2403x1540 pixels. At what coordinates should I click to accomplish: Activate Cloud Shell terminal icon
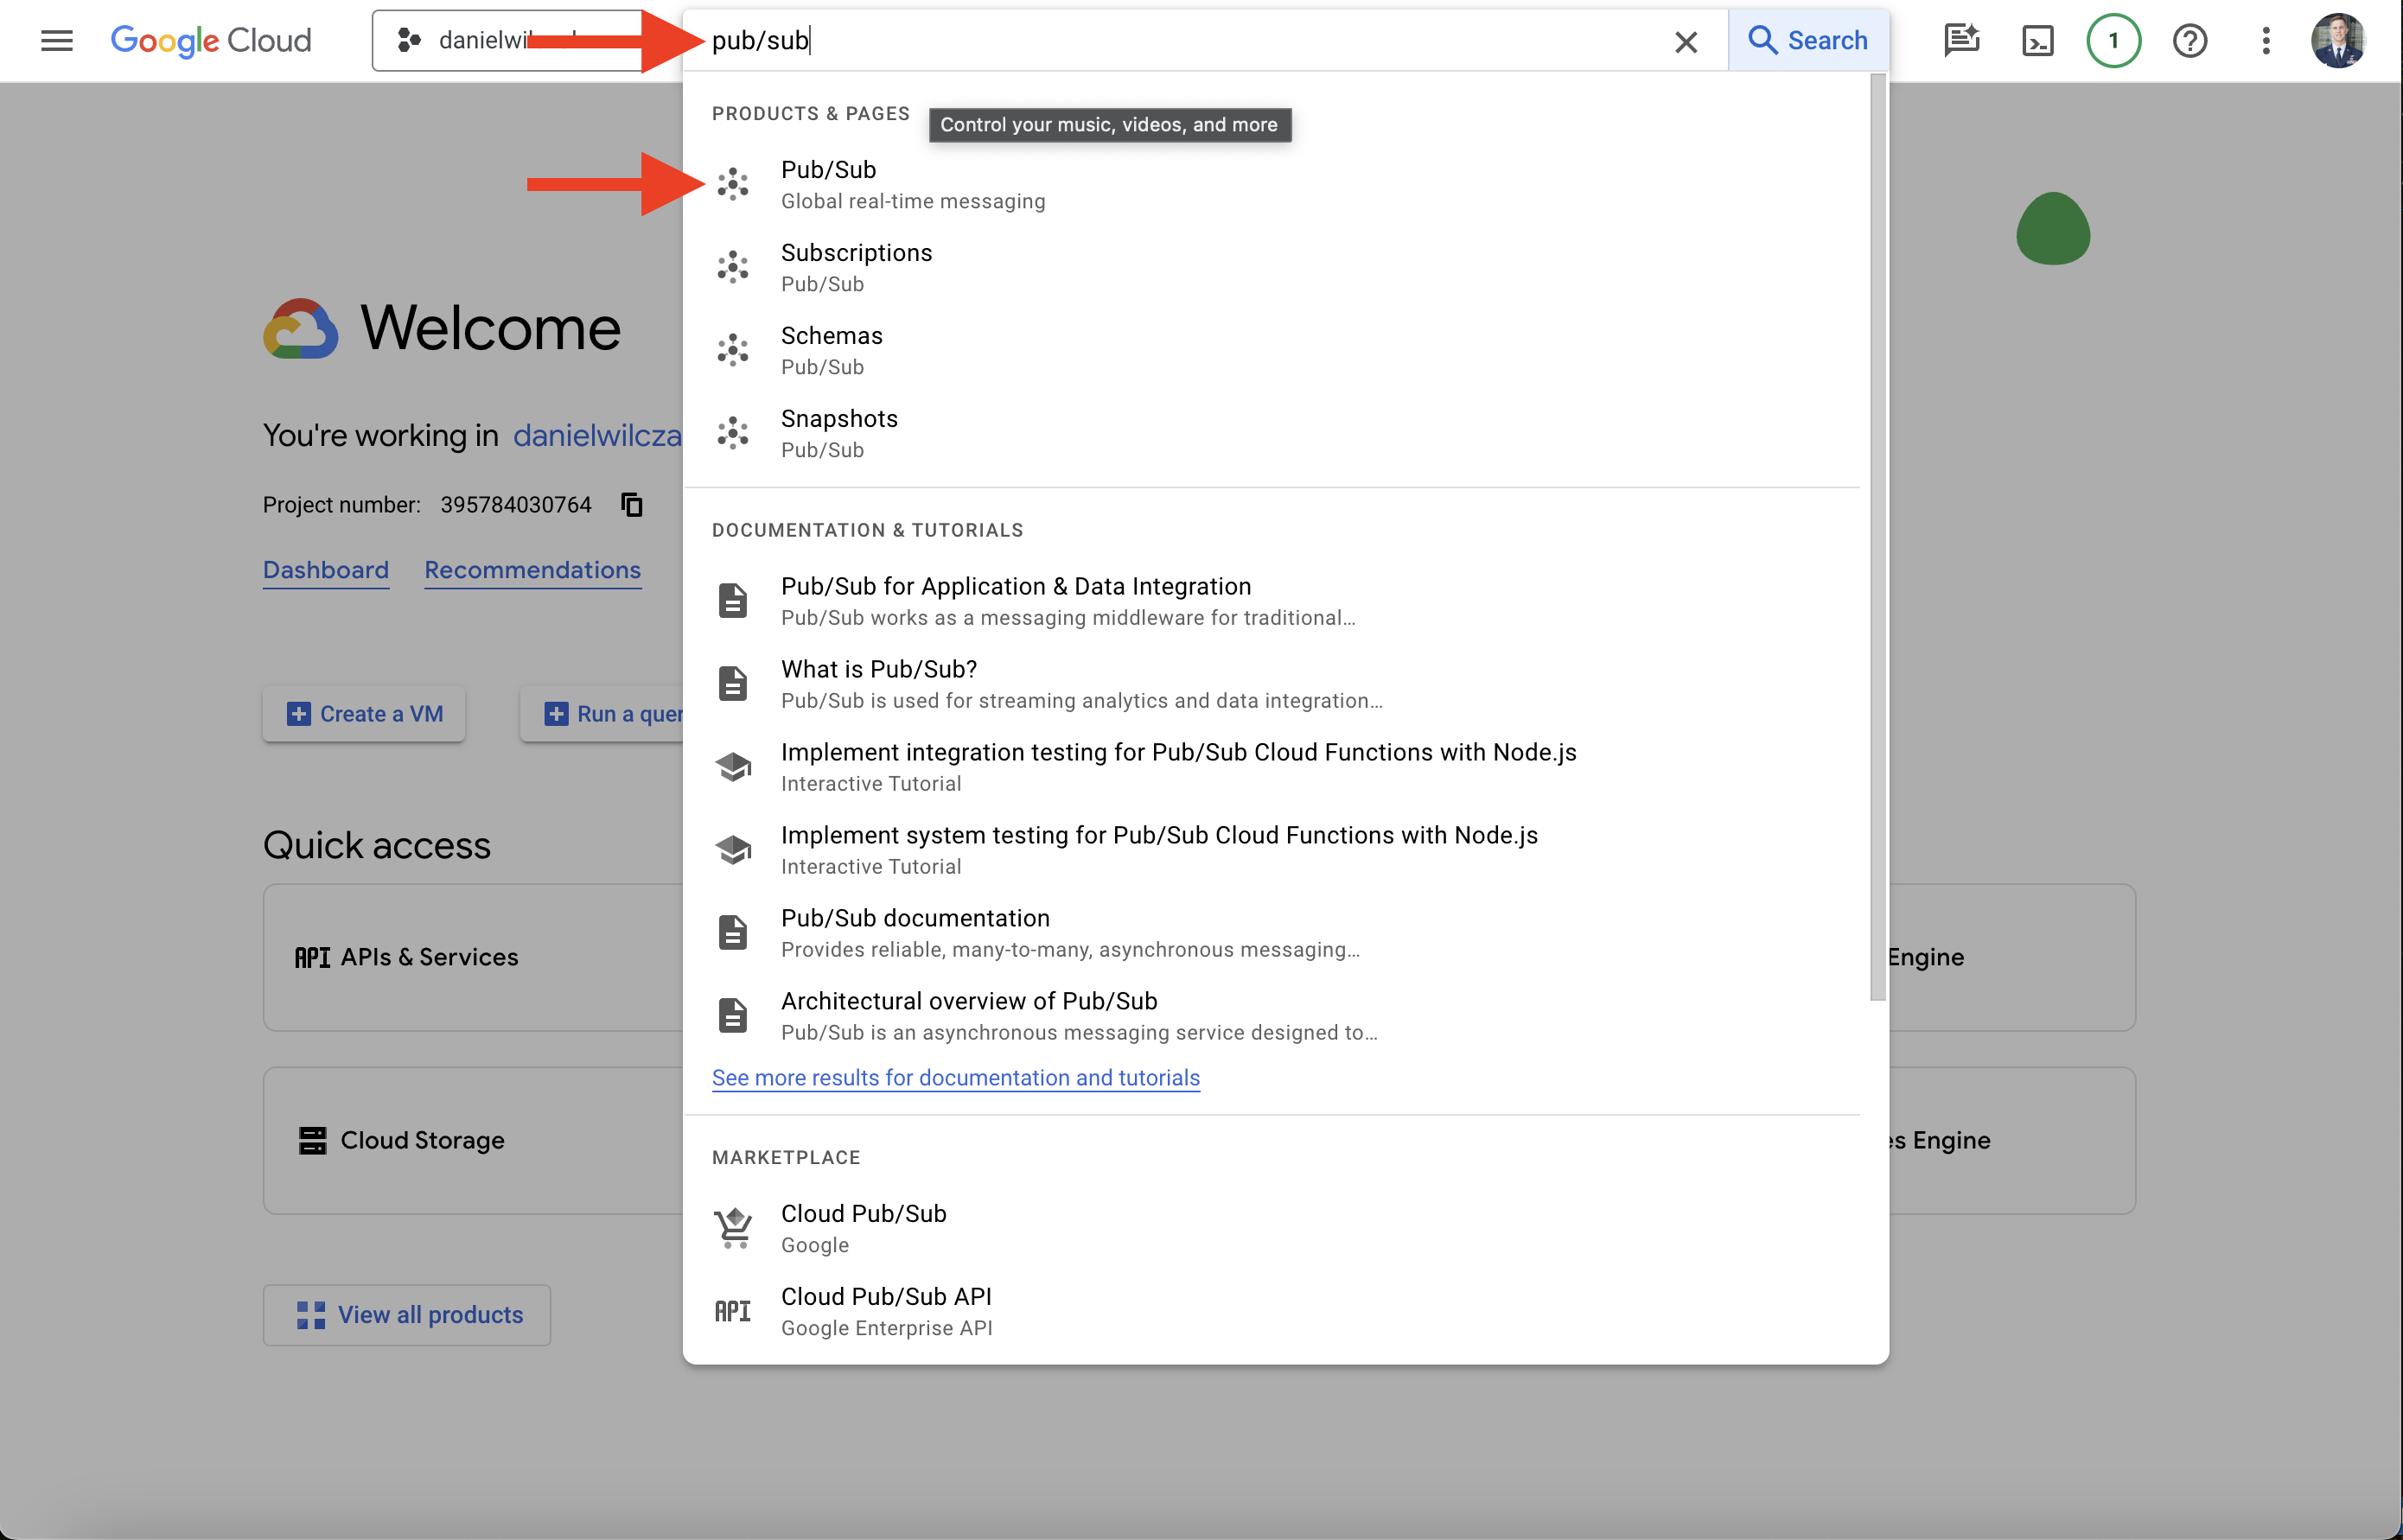click(x=2037, y=40)
